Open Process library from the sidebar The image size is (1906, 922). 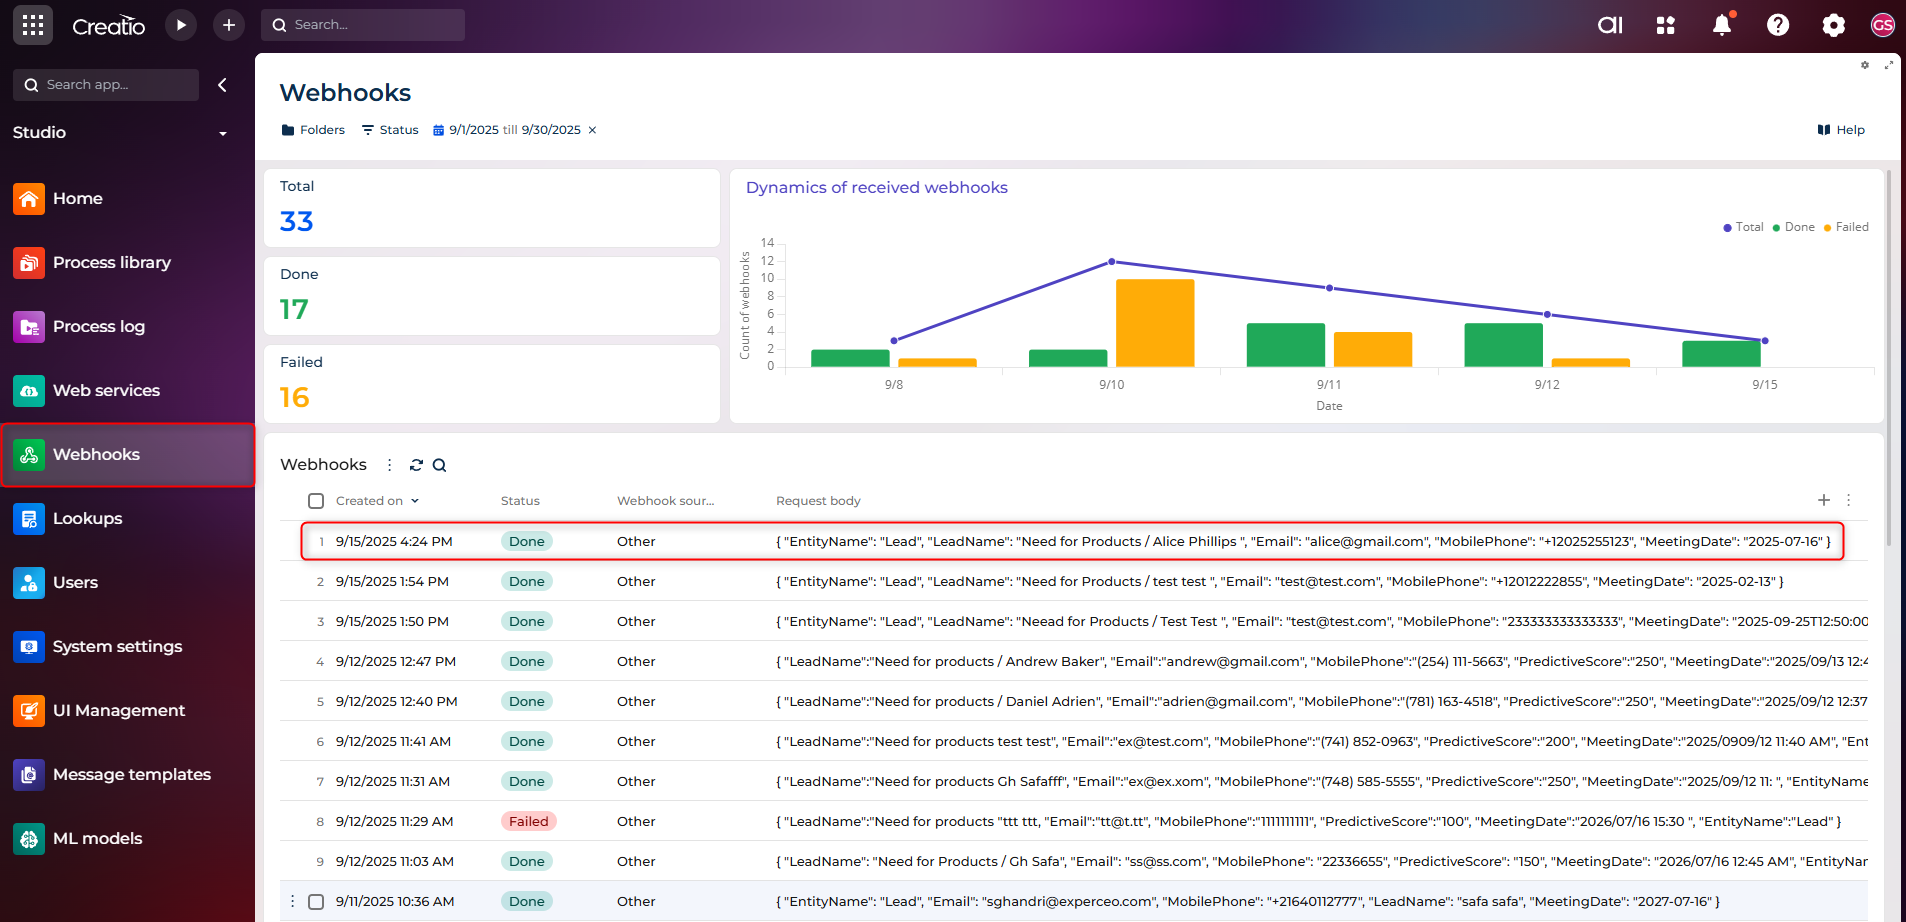click(x=112, y=263)
